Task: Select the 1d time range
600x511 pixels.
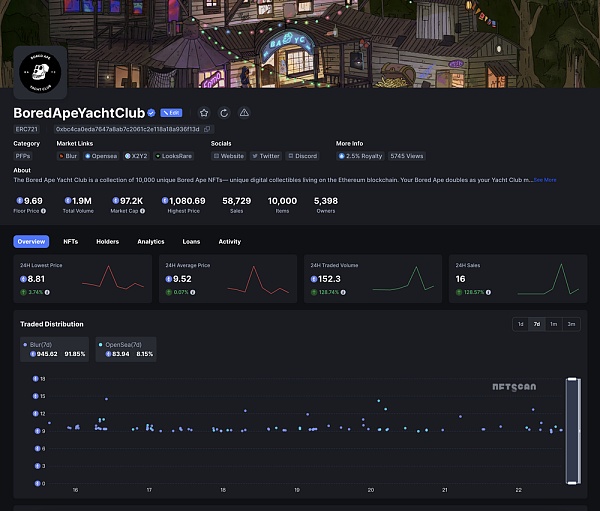Action: [x=520, y=324]
